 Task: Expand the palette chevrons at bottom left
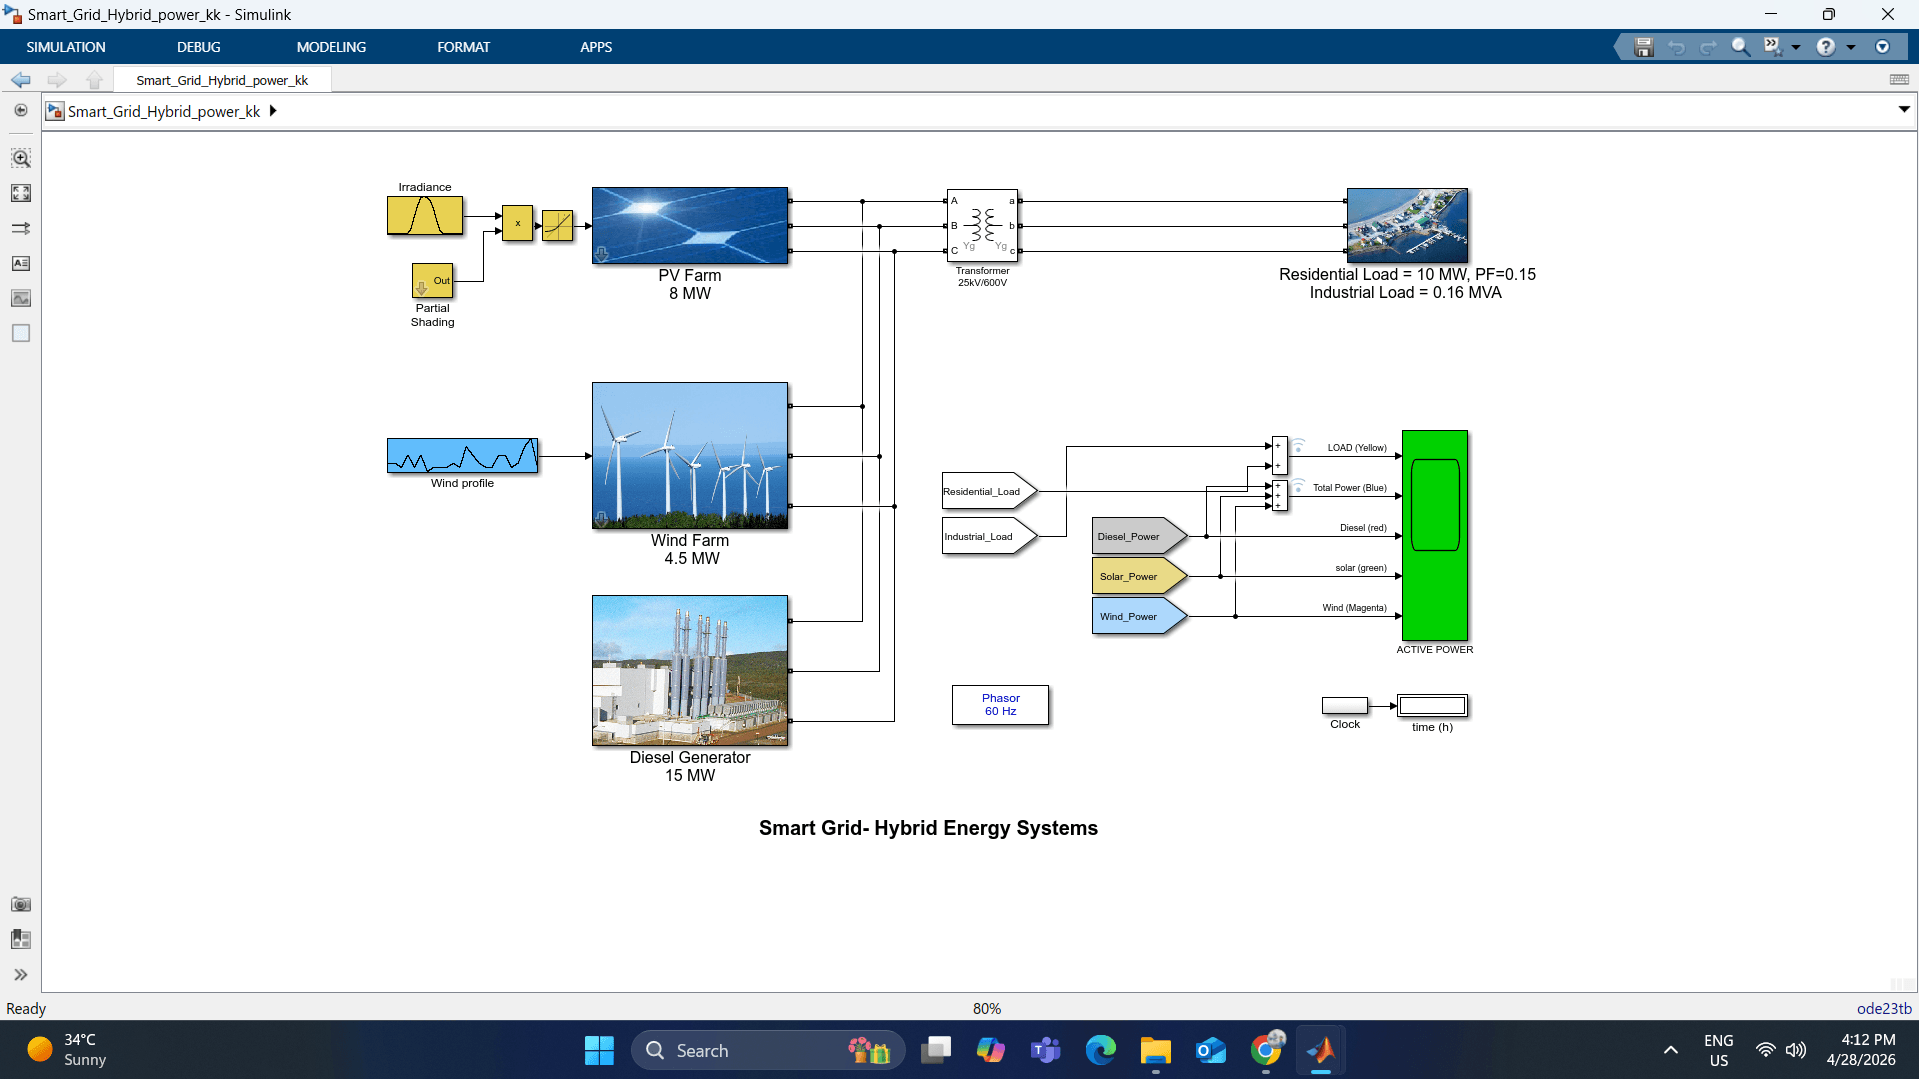point(21,975)
